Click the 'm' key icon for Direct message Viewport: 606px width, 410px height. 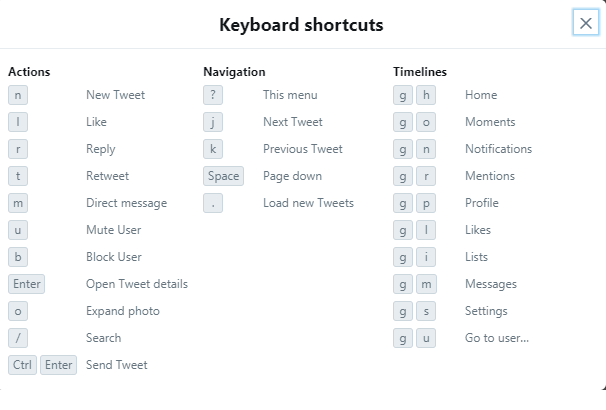click(18, 203)
